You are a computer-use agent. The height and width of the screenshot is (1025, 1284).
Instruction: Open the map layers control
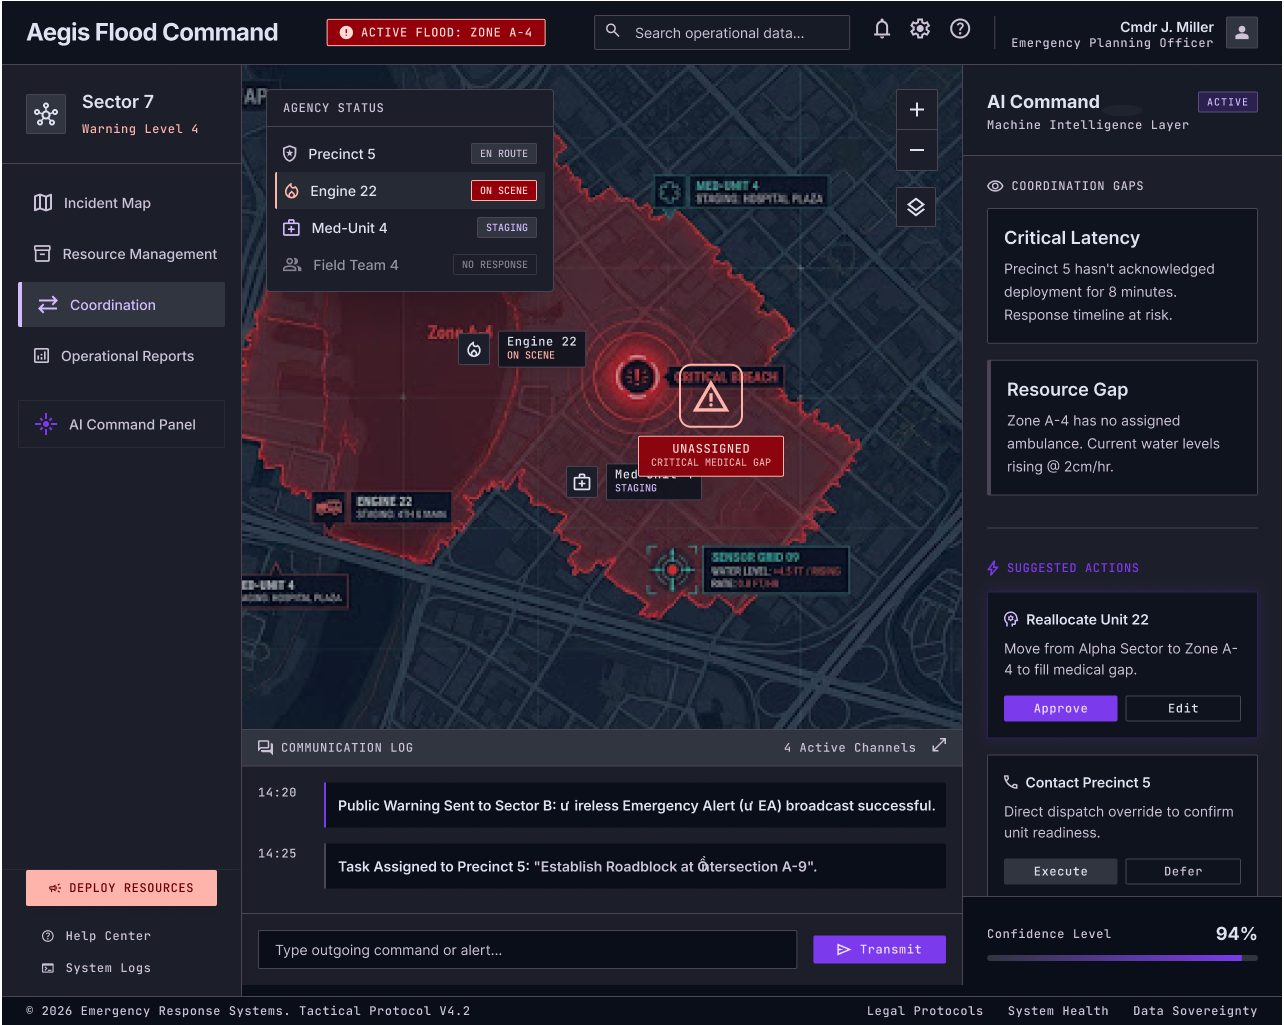pos(916,207)
